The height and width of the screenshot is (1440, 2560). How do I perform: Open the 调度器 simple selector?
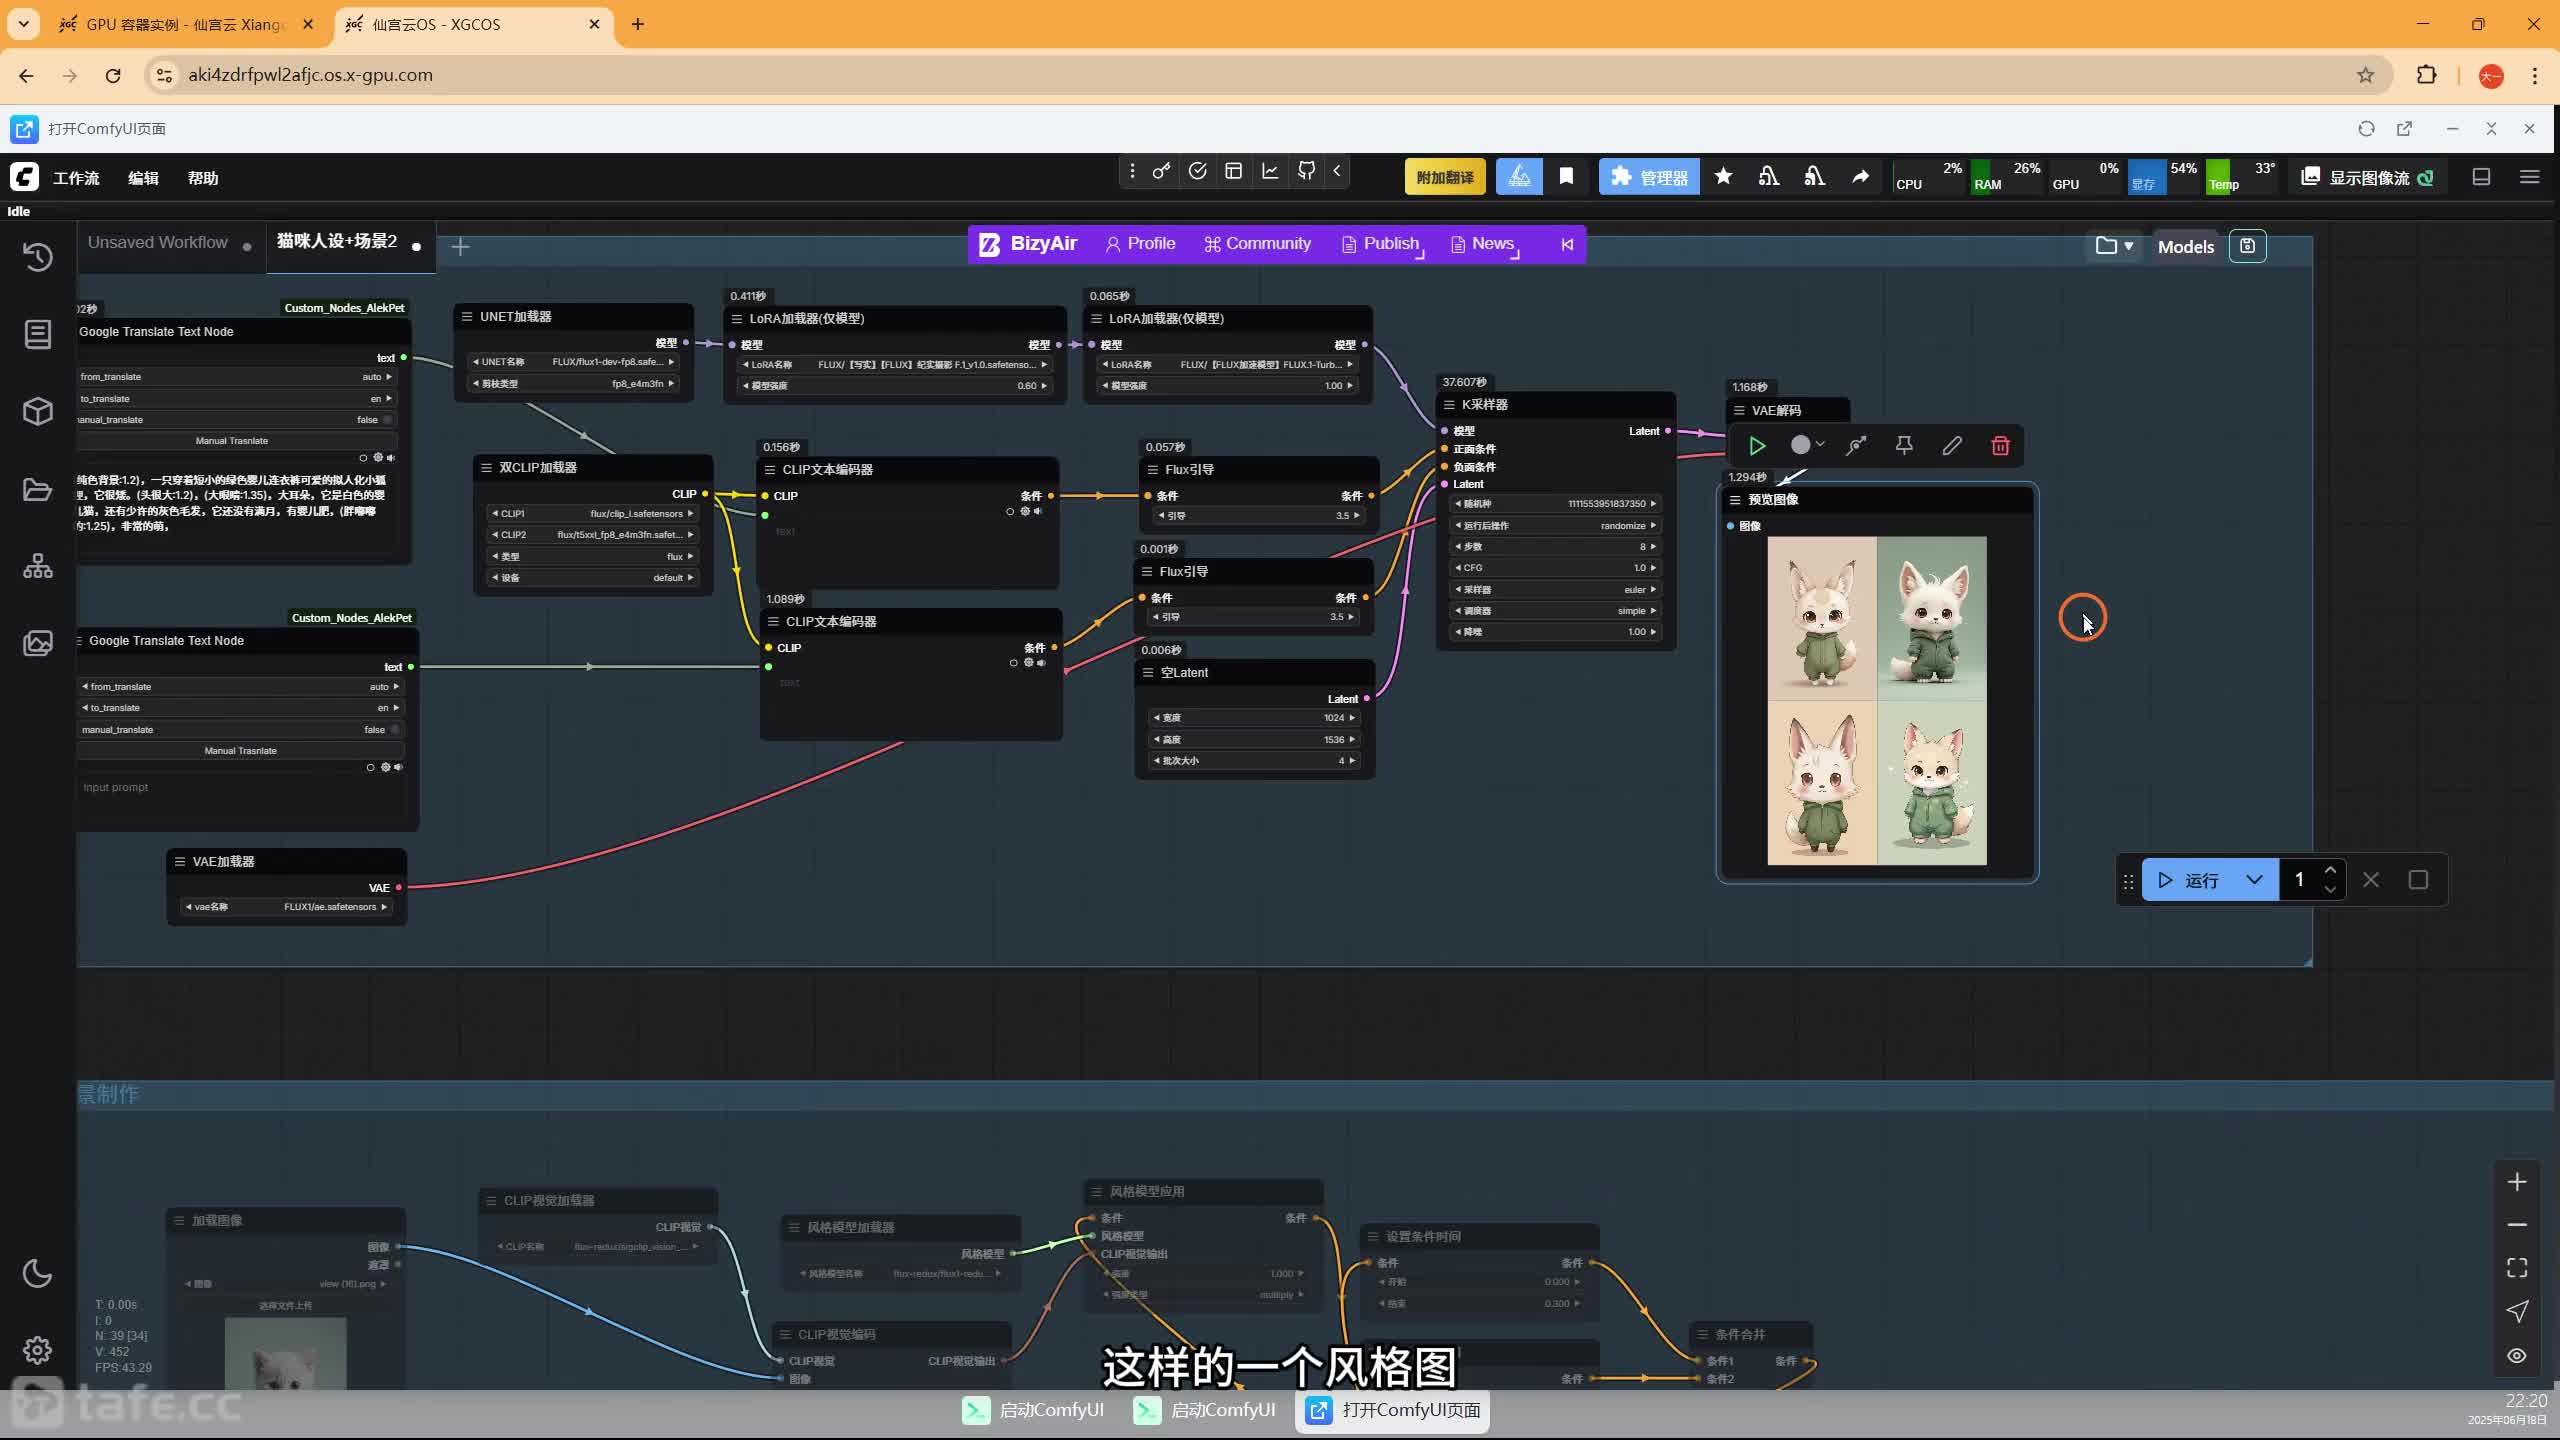point(1555,611)
